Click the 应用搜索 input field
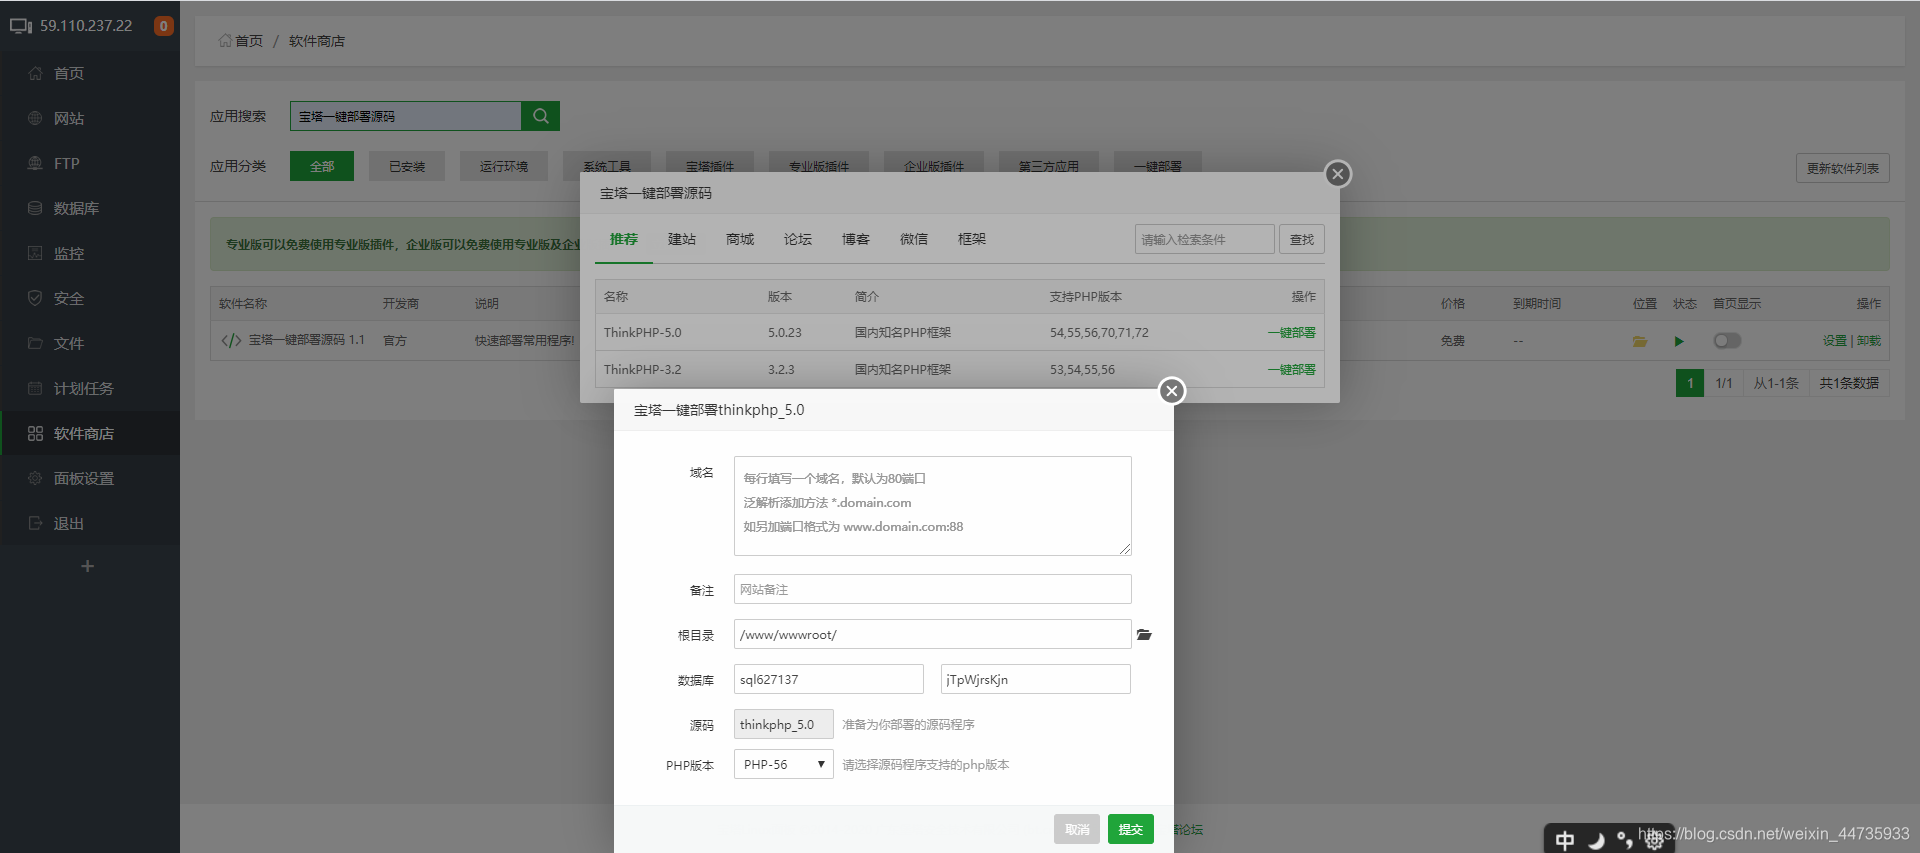This screenshot has width=1920, height=853. coord(406,116)
